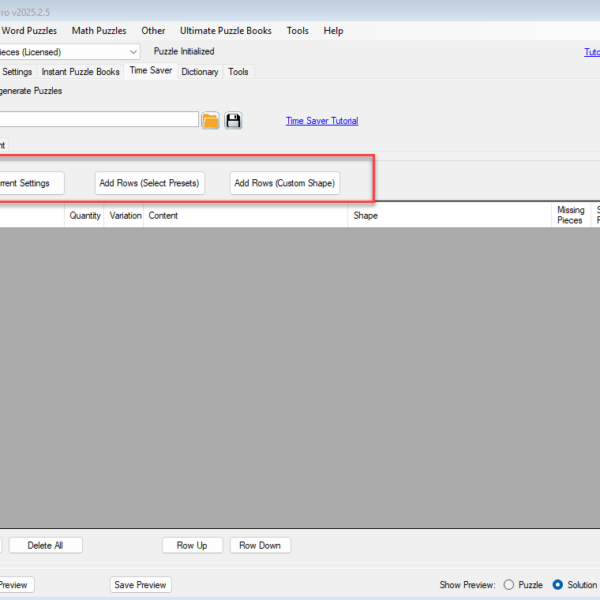Image resolution: width=600 pixels, height=600 pixels.
Task: Click the orange folder open icon
Action: [x=210, y=121]
